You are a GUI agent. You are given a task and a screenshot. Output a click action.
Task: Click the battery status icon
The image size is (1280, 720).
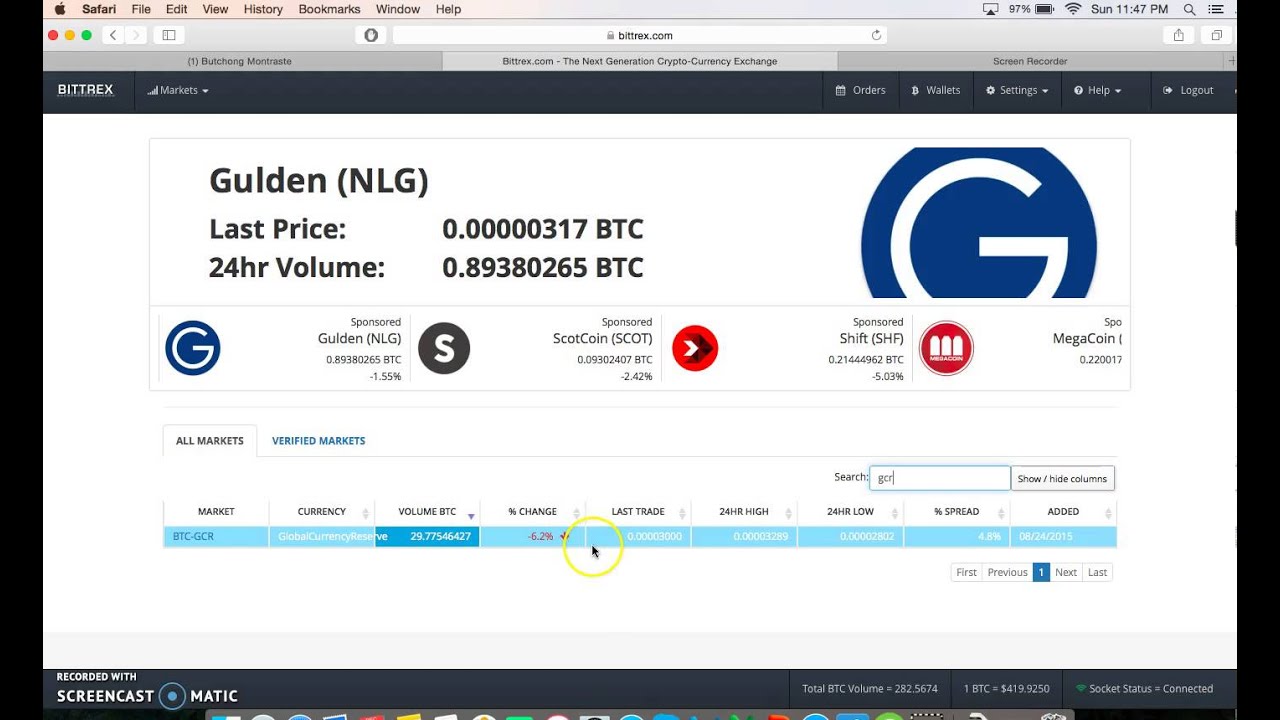click(1045, 9)
